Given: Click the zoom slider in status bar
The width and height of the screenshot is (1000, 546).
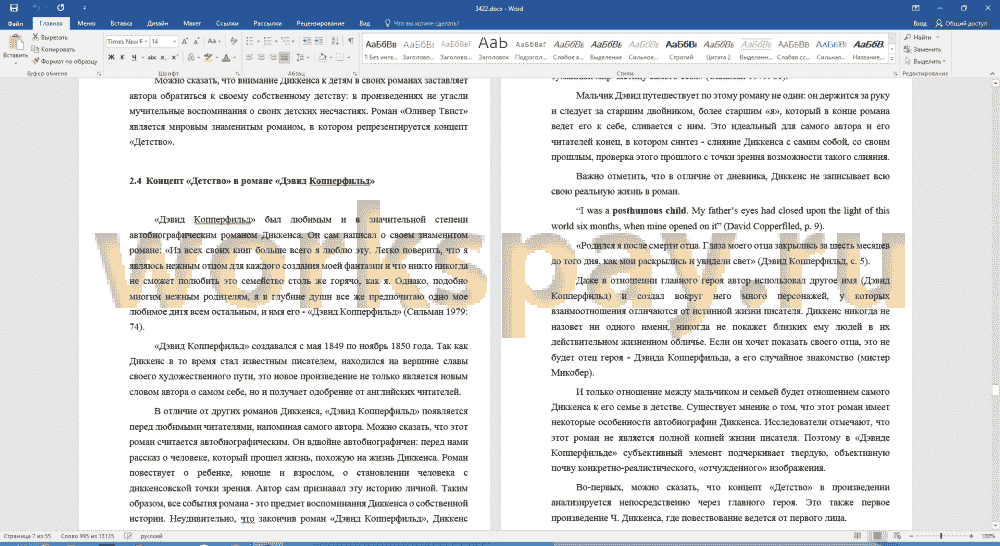Looking at the screenshot, I should pyautogui.click(x=941, y=536).
